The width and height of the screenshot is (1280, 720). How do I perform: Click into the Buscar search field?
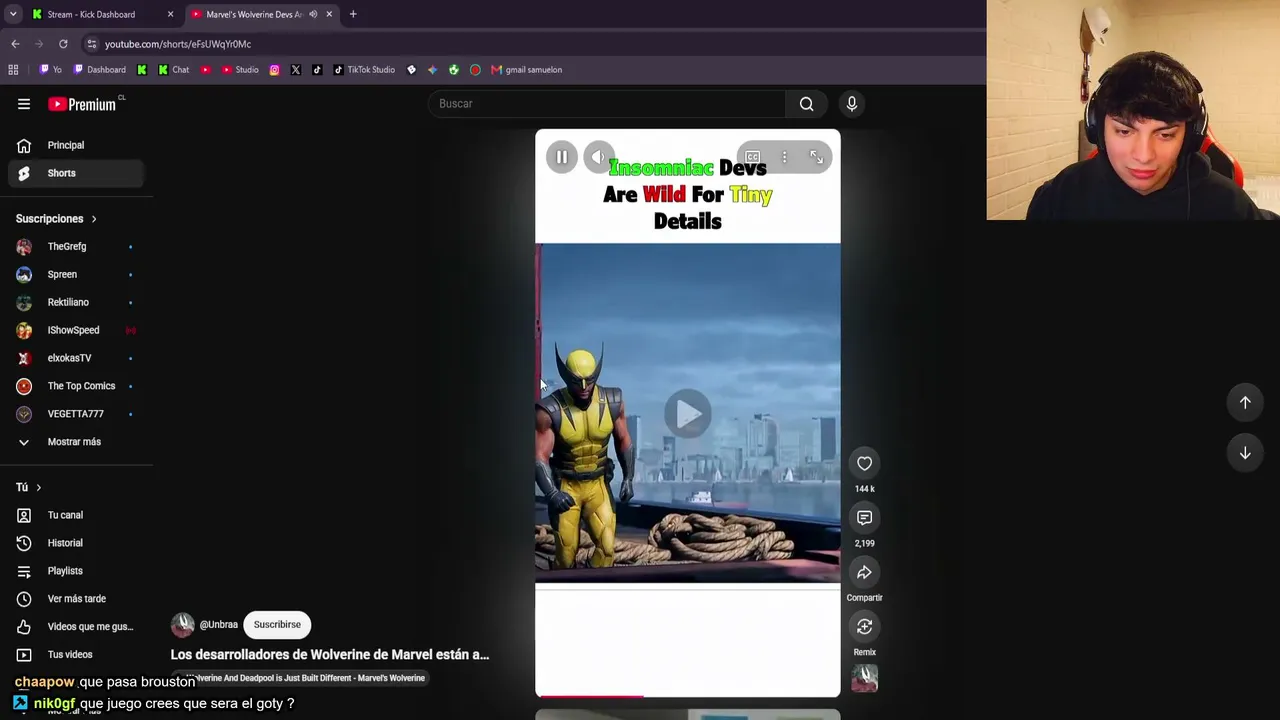tap(608, 104)
